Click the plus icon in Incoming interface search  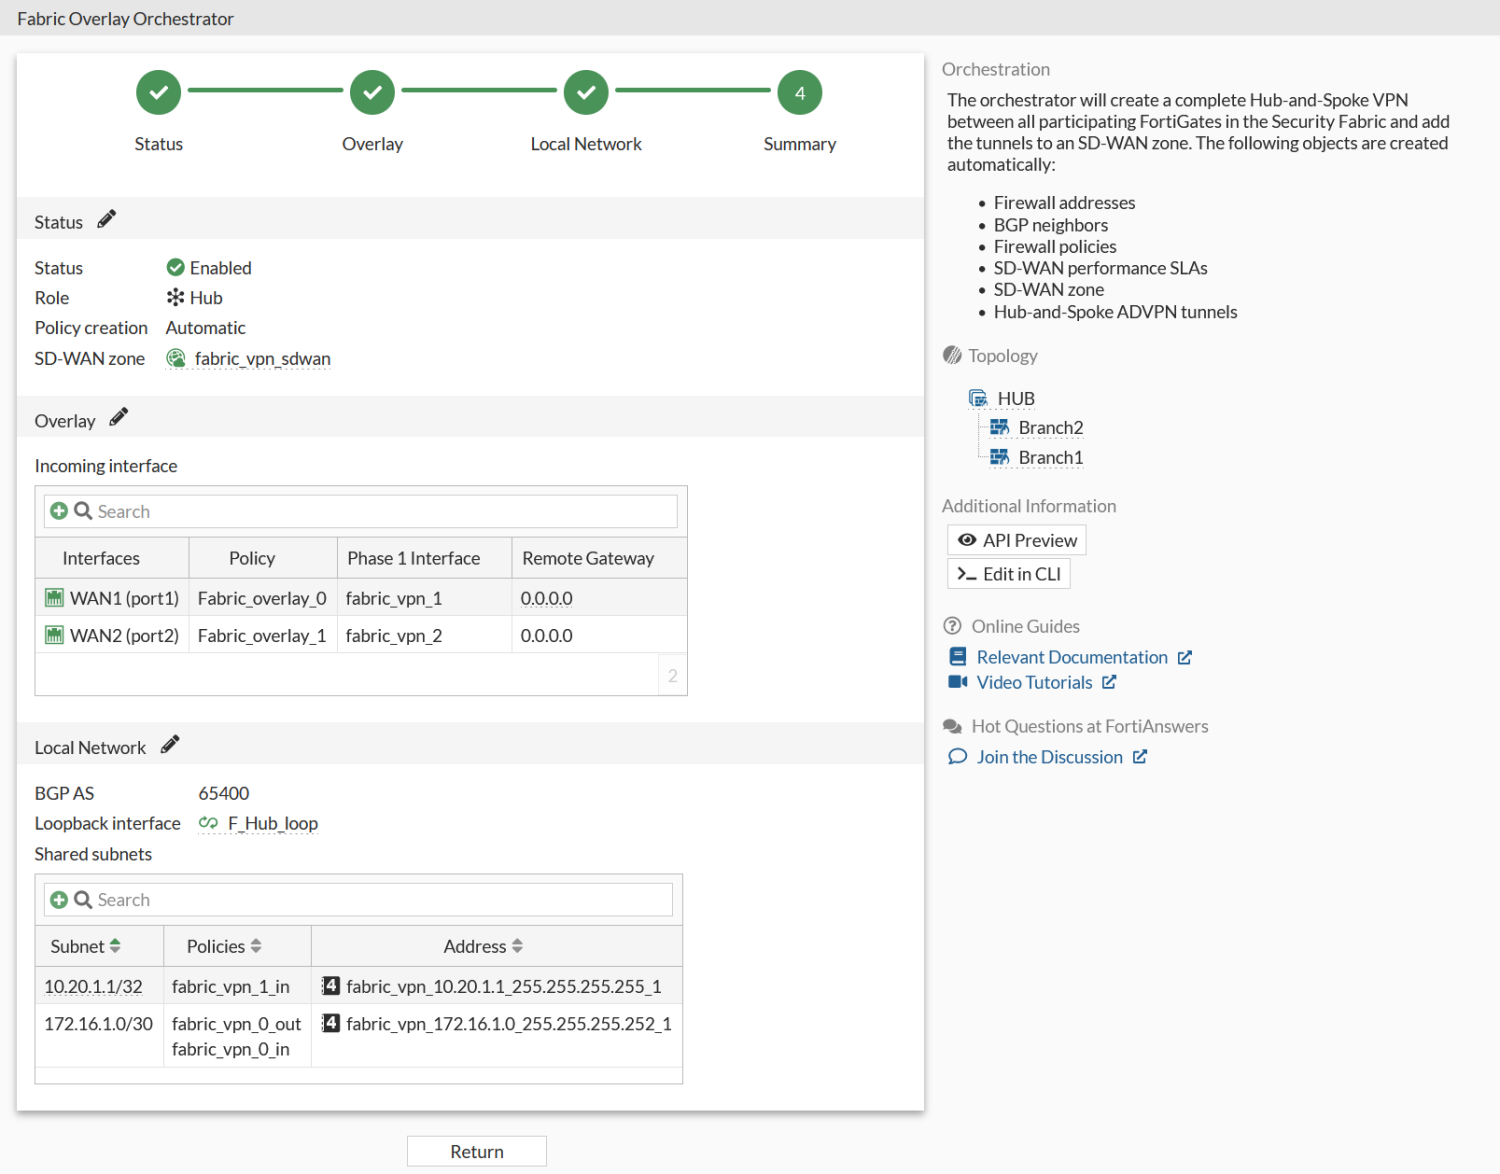coord(59,511)
